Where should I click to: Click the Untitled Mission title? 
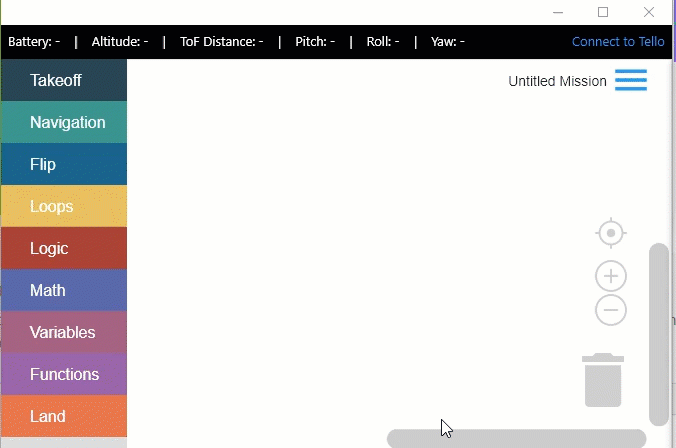pos(557,81)
